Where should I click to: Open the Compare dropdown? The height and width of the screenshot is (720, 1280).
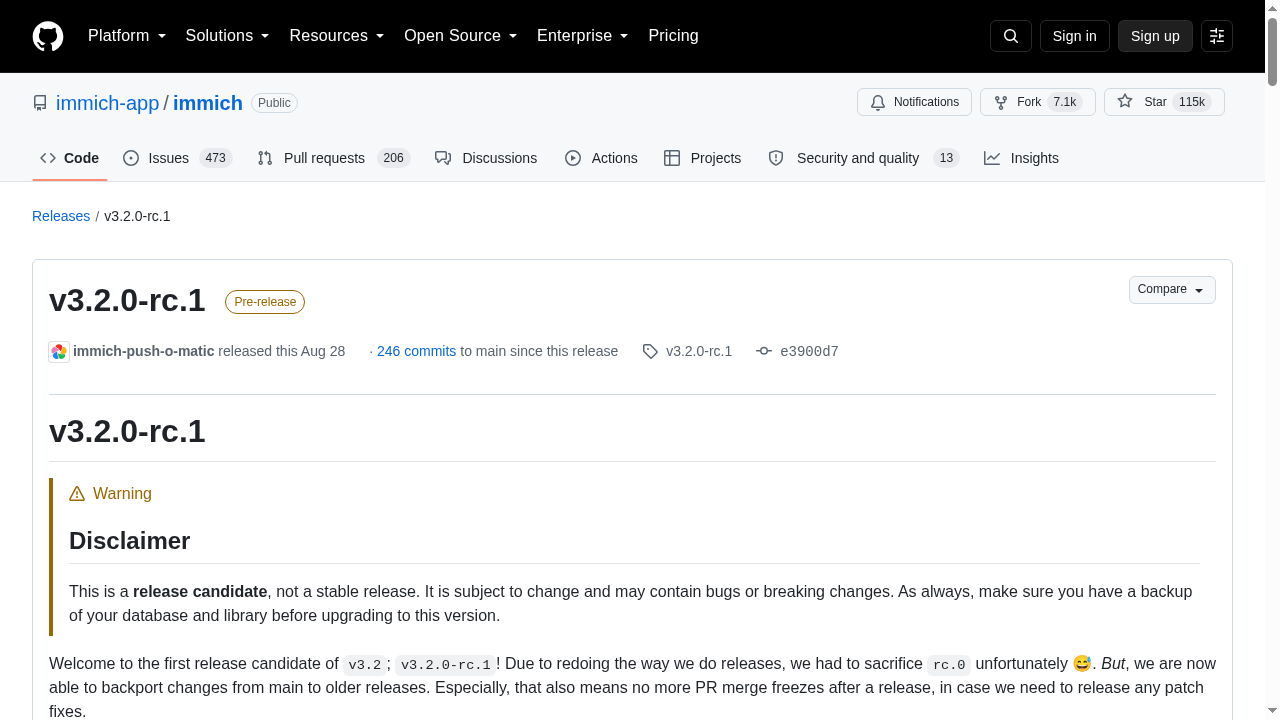click(x=1172, y=290)
